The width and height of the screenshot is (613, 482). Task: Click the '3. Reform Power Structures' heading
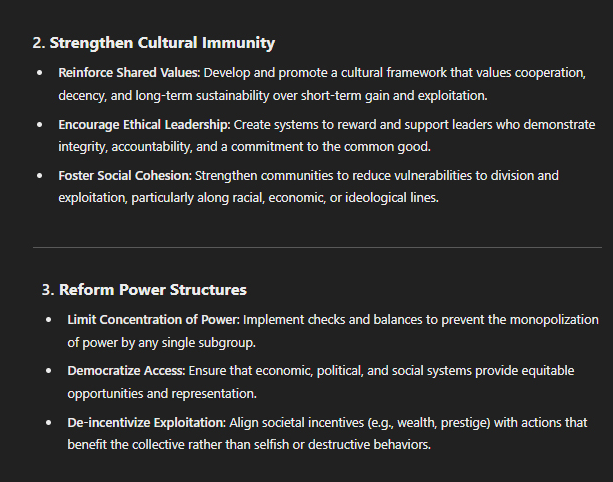[x=144, y=290]
